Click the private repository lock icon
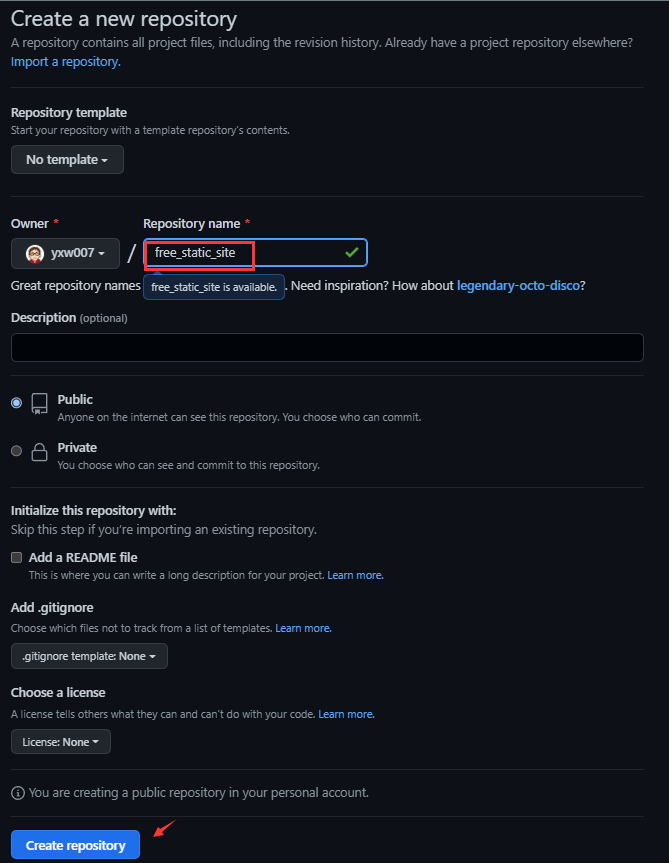This screenshot has width=669, height=863. (x=40, y=452)
